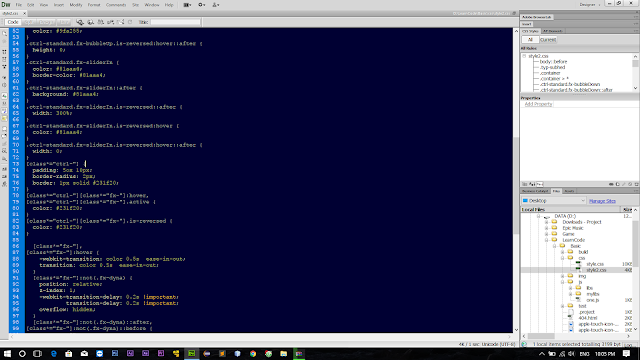
Task: Switch to Design view
Action: [x=46, y=22]
